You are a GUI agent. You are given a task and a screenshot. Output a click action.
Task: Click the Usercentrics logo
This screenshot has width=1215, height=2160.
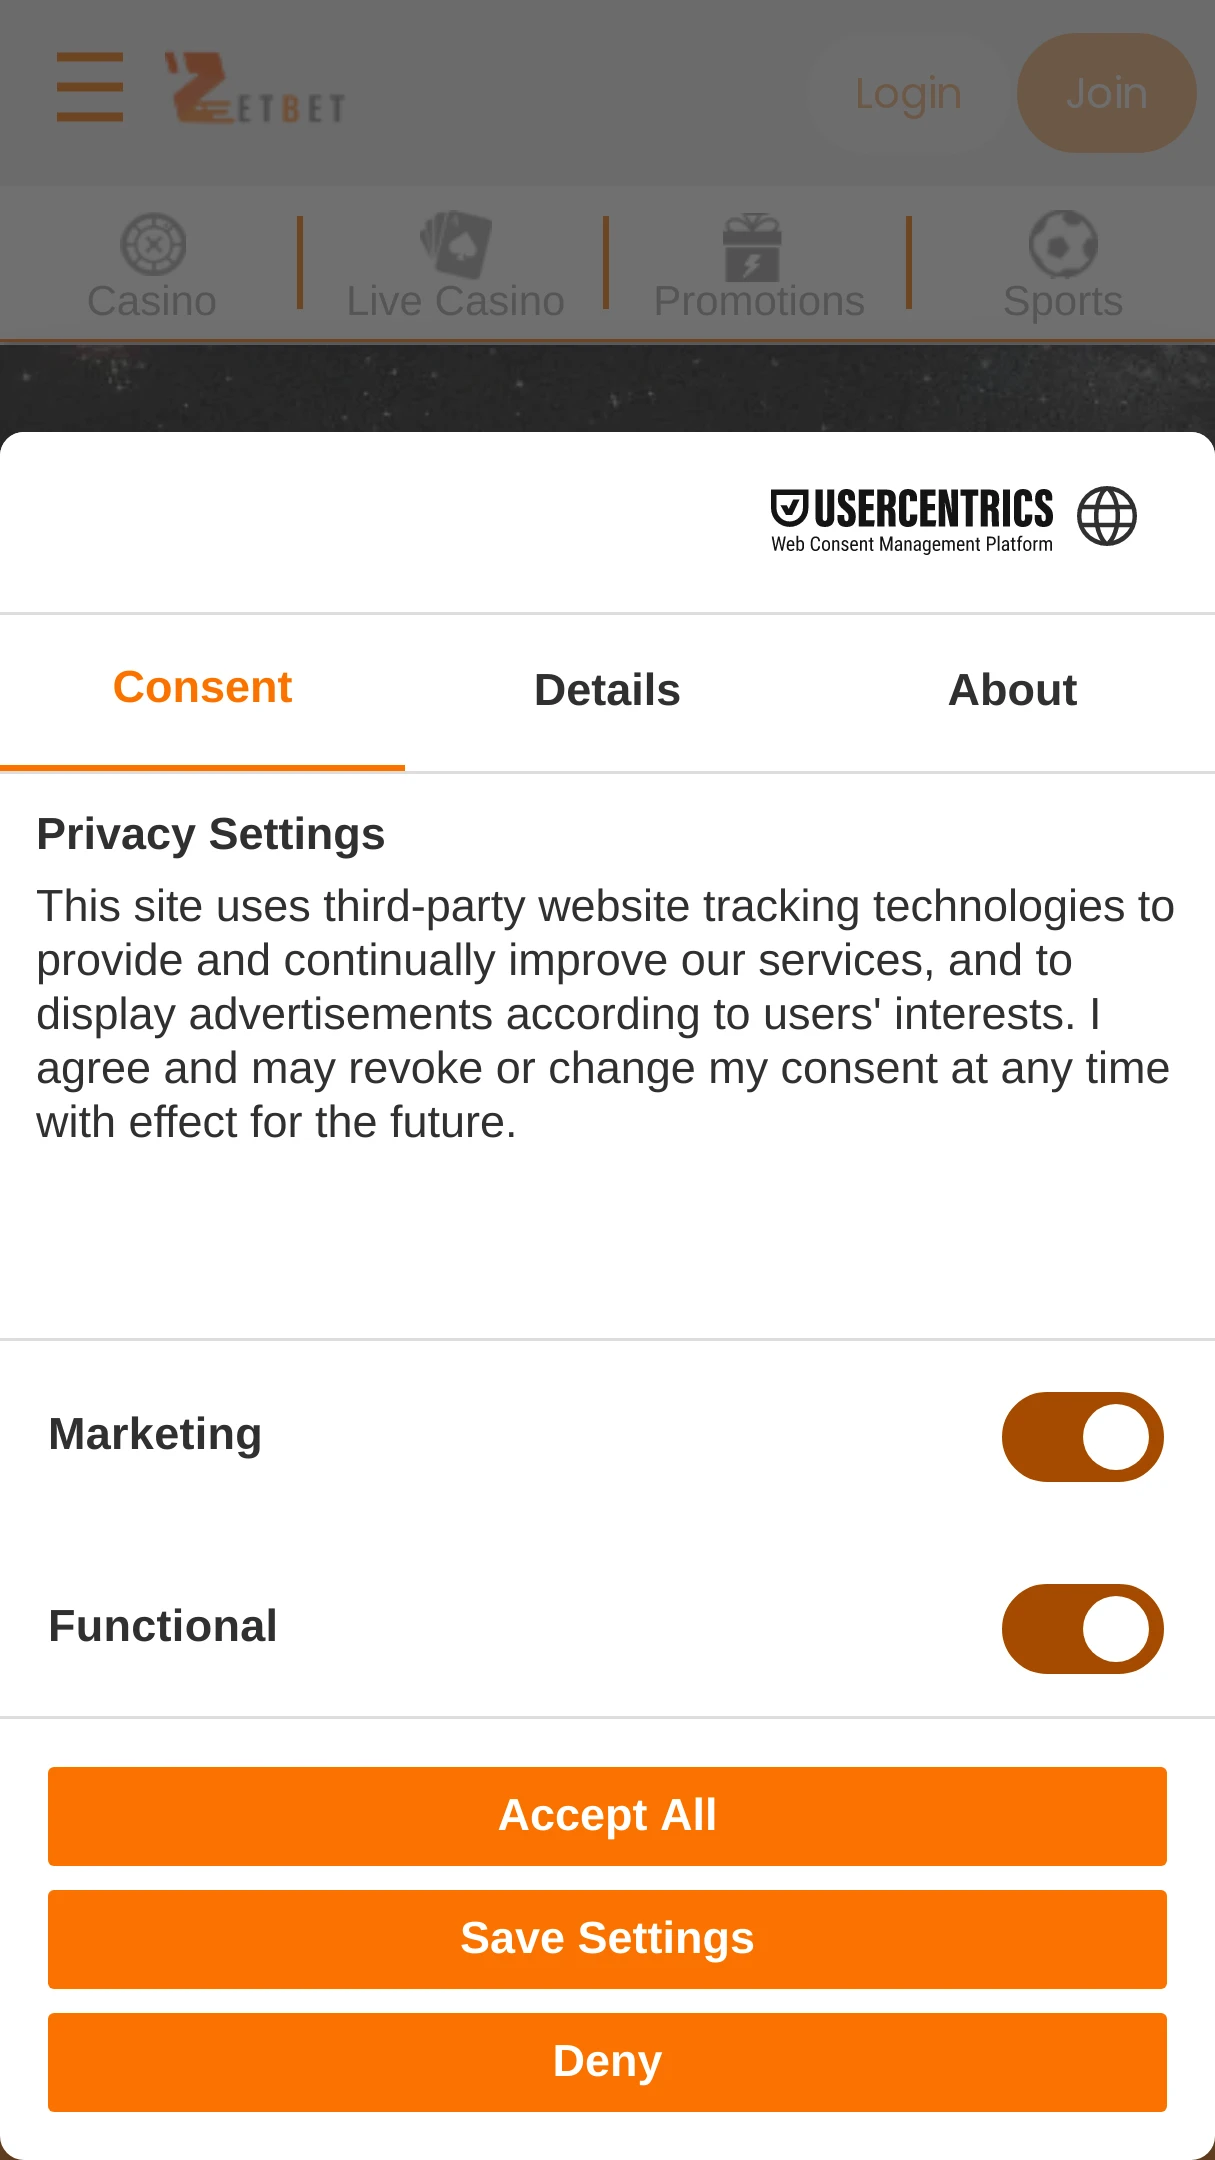[911, 520]
